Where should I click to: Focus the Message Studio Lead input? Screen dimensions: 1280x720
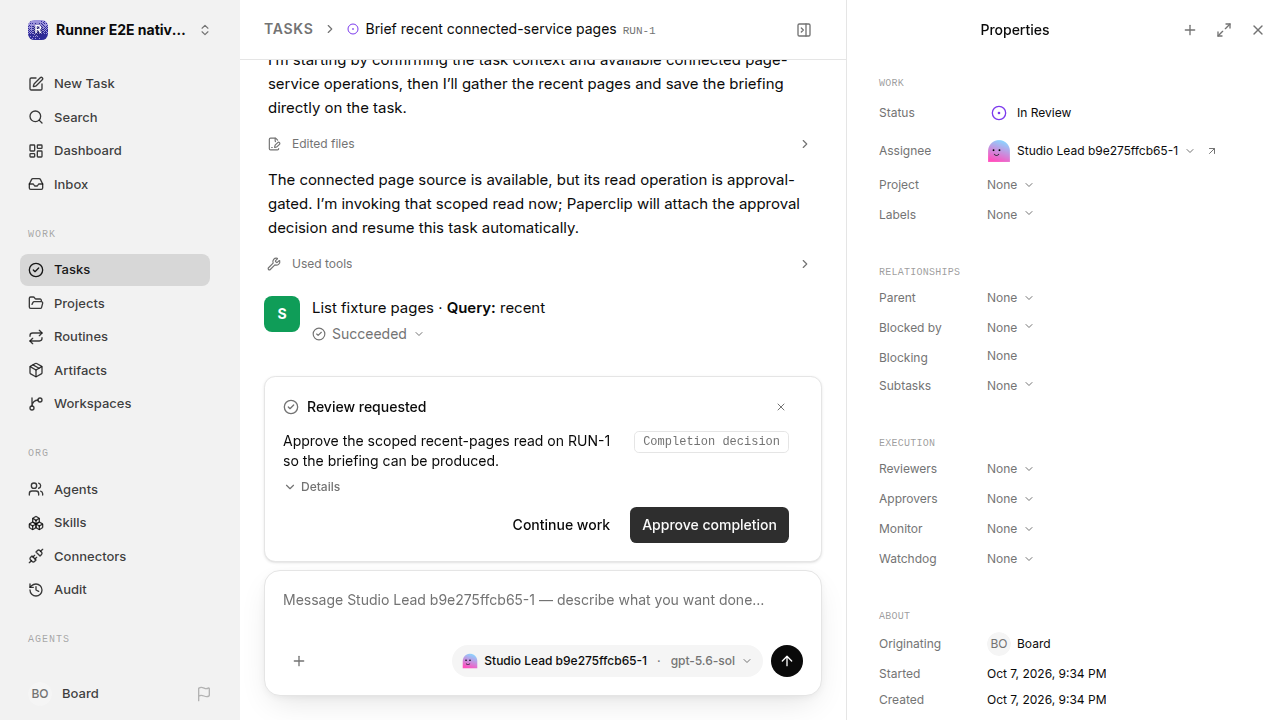pyautogui.click(x=543, y=601)
